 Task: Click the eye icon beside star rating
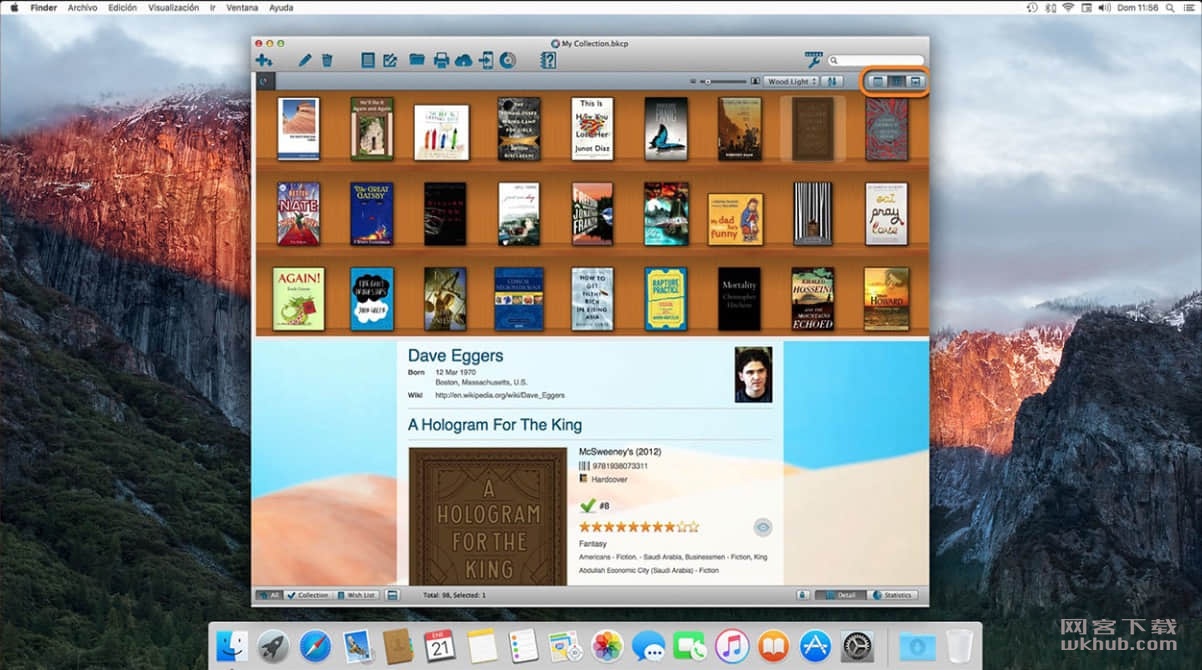tap(763, 527)
